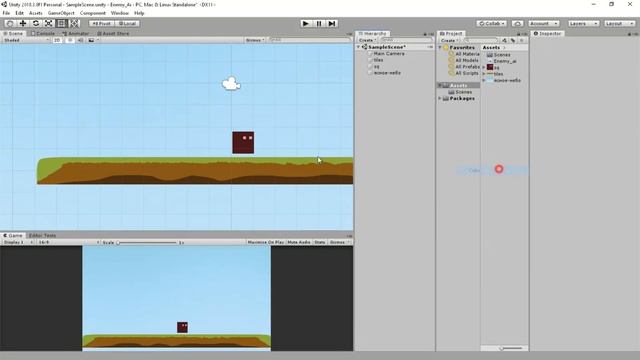The width and height of the screenshot is (640, 360).
Task: Collapse Favorites in Project panel
Action: [x=440, y=48]
